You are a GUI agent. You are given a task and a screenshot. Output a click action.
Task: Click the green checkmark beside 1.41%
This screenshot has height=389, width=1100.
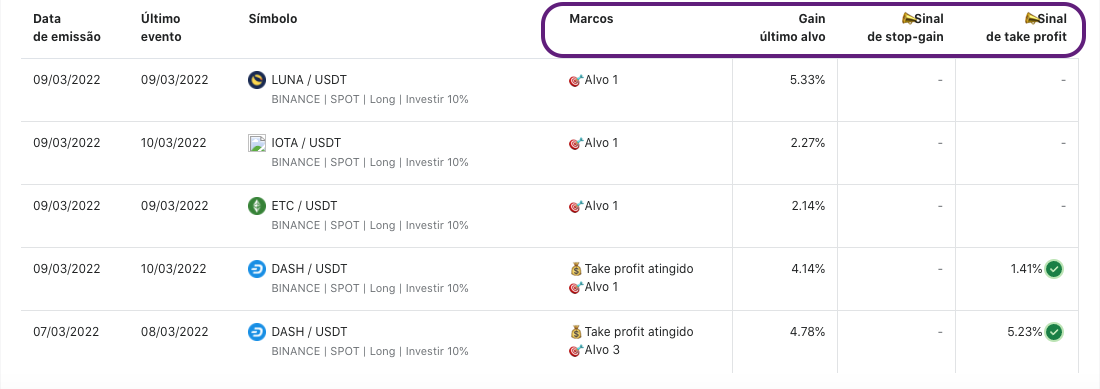pos(1054,269)
